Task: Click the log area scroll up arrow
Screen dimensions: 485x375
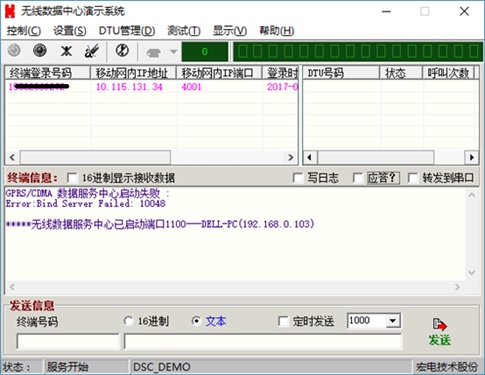Action: pos(472,195)
